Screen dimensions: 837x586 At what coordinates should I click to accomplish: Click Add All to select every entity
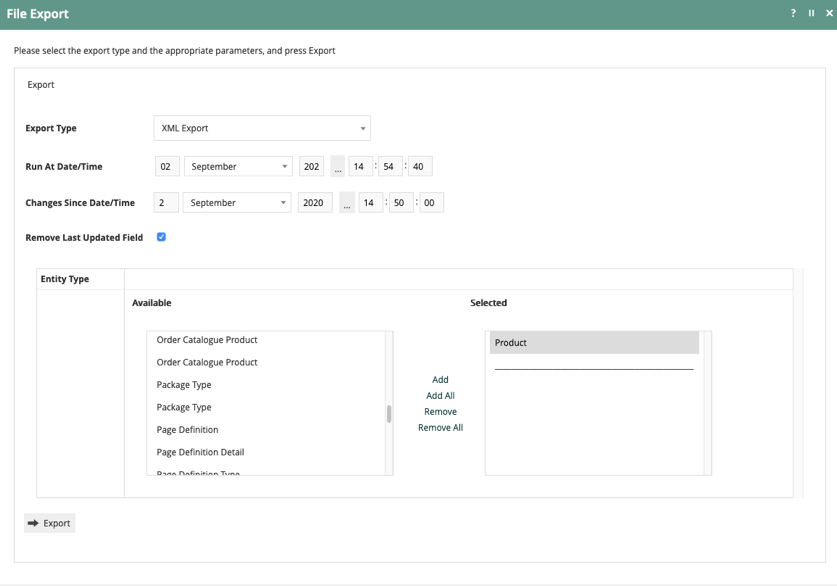click(x=440, y=396)
